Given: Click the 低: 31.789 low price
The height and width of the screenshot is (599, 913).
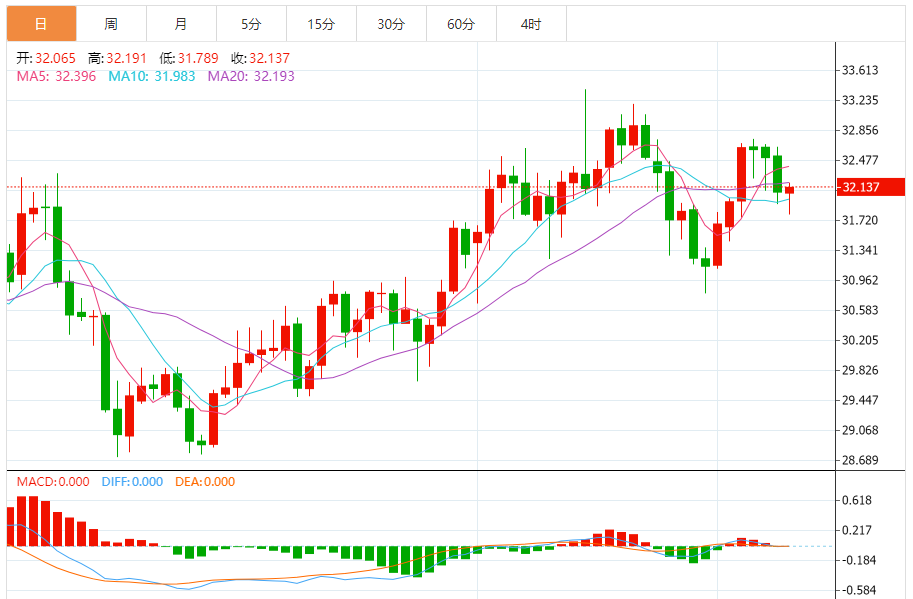Looking at the screenshot, I should (189, 58).
